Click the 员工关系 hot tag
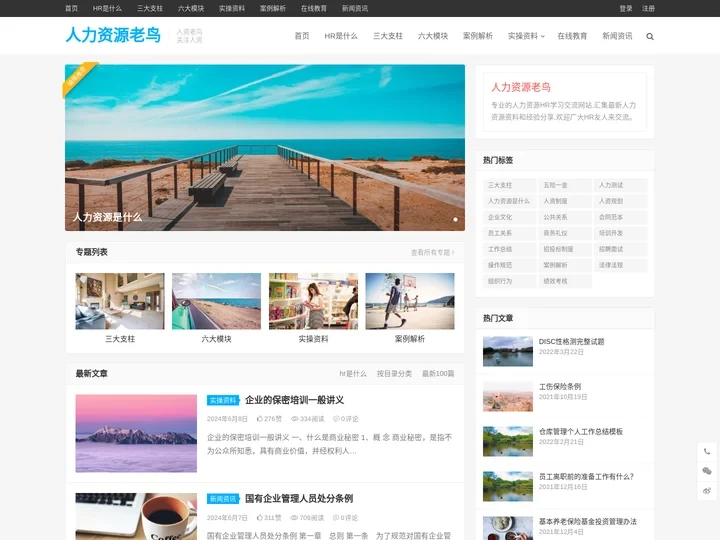720x540 pixels. [509, 233]
